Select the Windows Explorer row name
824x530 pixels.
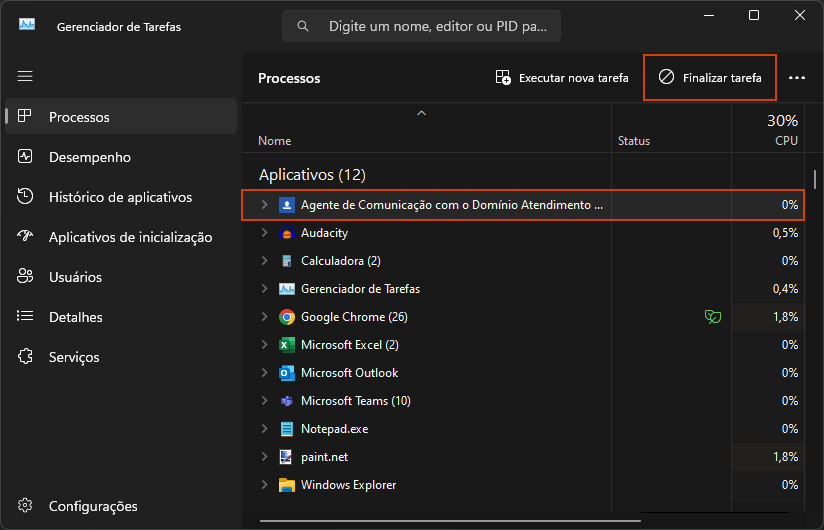pyautogui.click(x=348, y=485)
